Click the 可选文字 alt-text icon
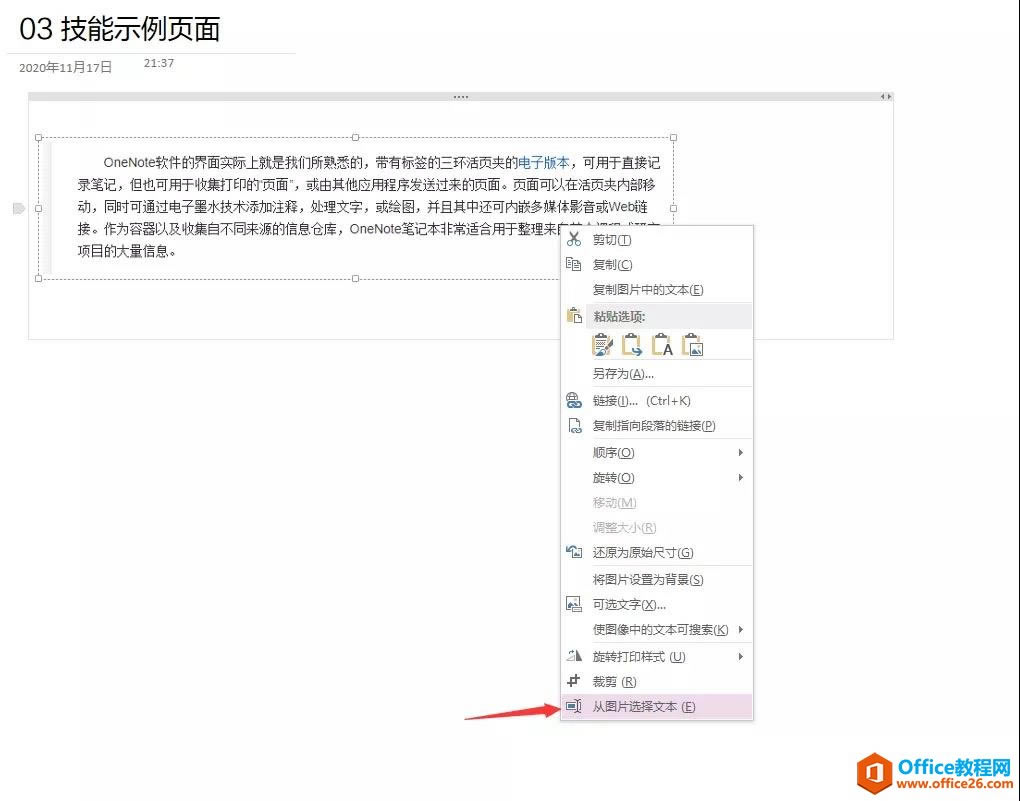 pos(573,604)
